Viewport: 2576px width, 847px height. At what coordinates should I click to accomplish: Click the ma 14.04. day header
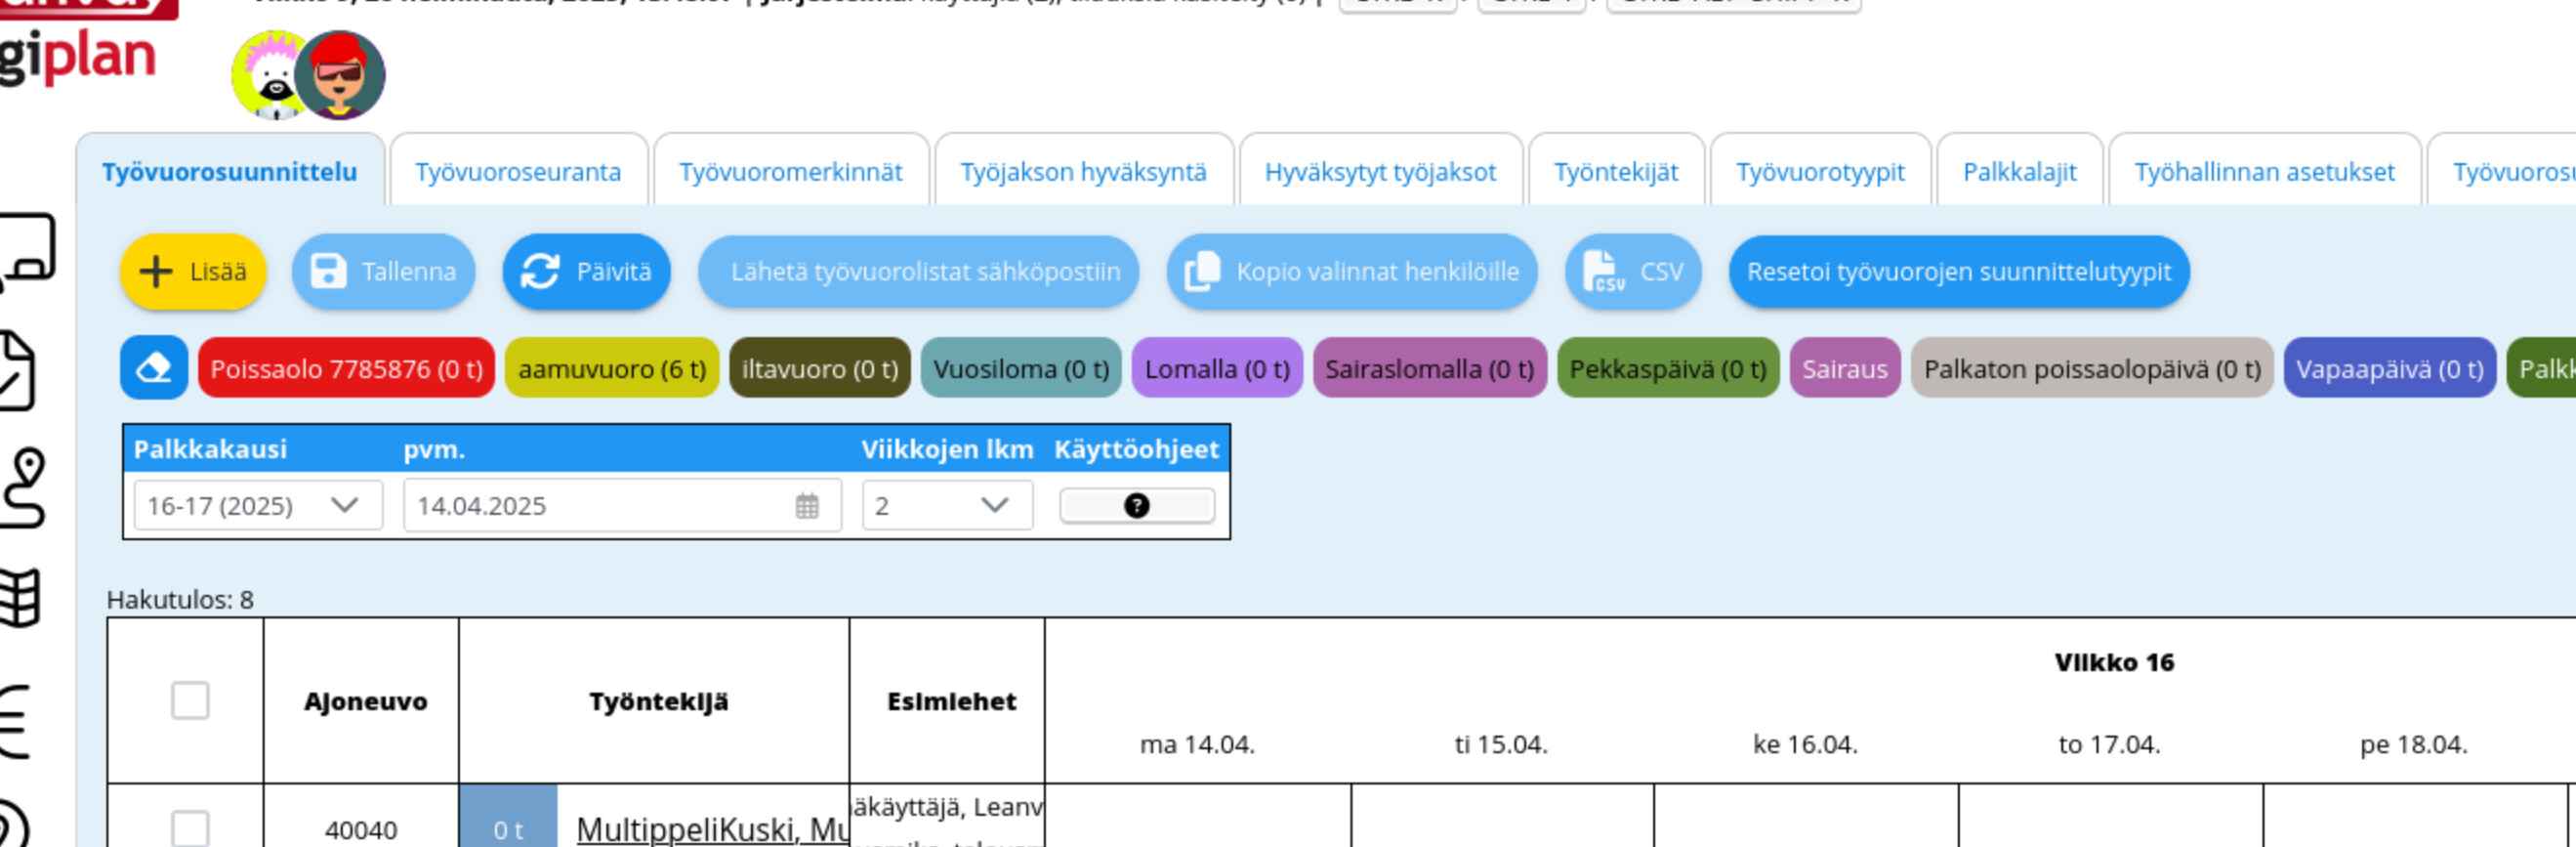pyautogui.click(x=1197, y=745)
